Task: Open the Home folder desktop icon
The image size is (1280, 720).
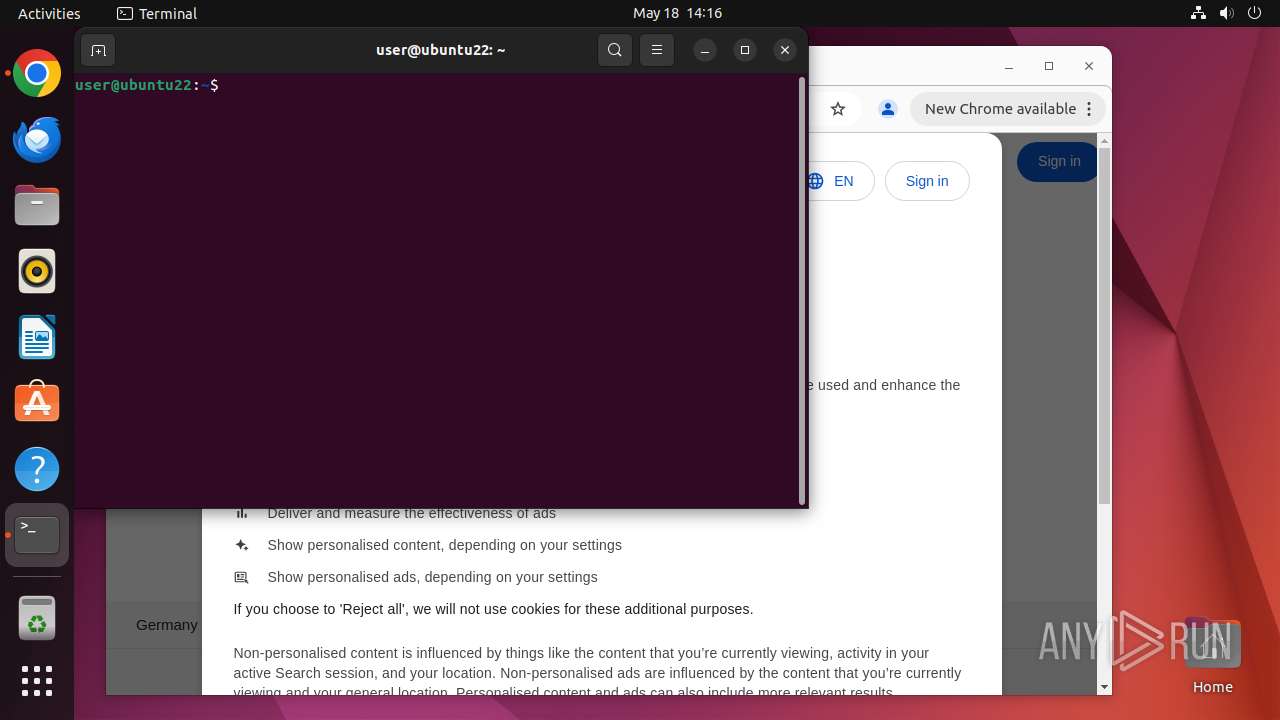Action: click(x=1212, y=655)
